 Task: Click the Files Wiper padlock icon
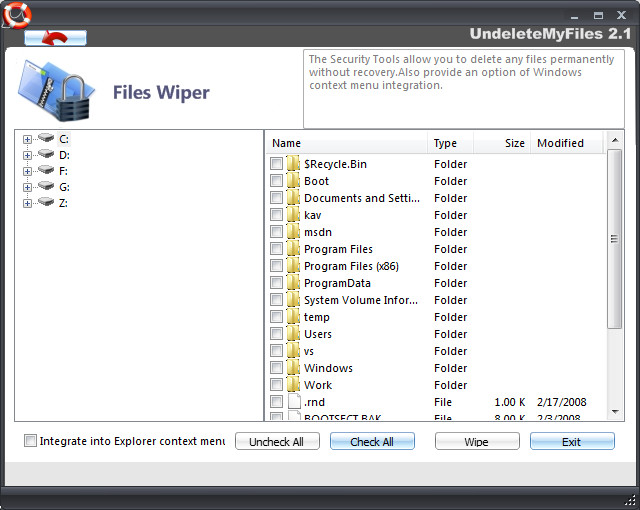tap(56, 91)
